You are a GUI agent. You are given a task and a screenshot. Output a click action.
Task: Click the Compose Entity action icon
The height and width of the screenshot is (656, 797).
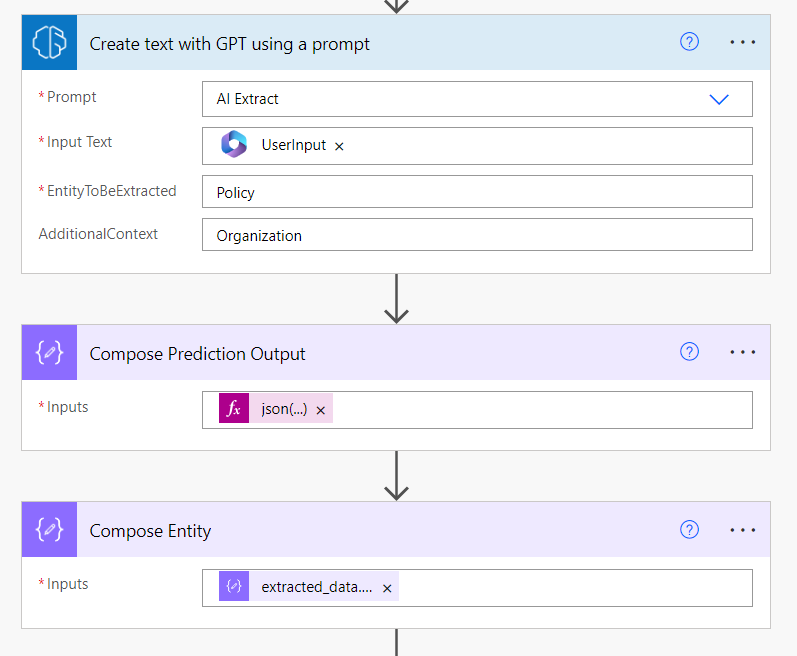(49, 530)
